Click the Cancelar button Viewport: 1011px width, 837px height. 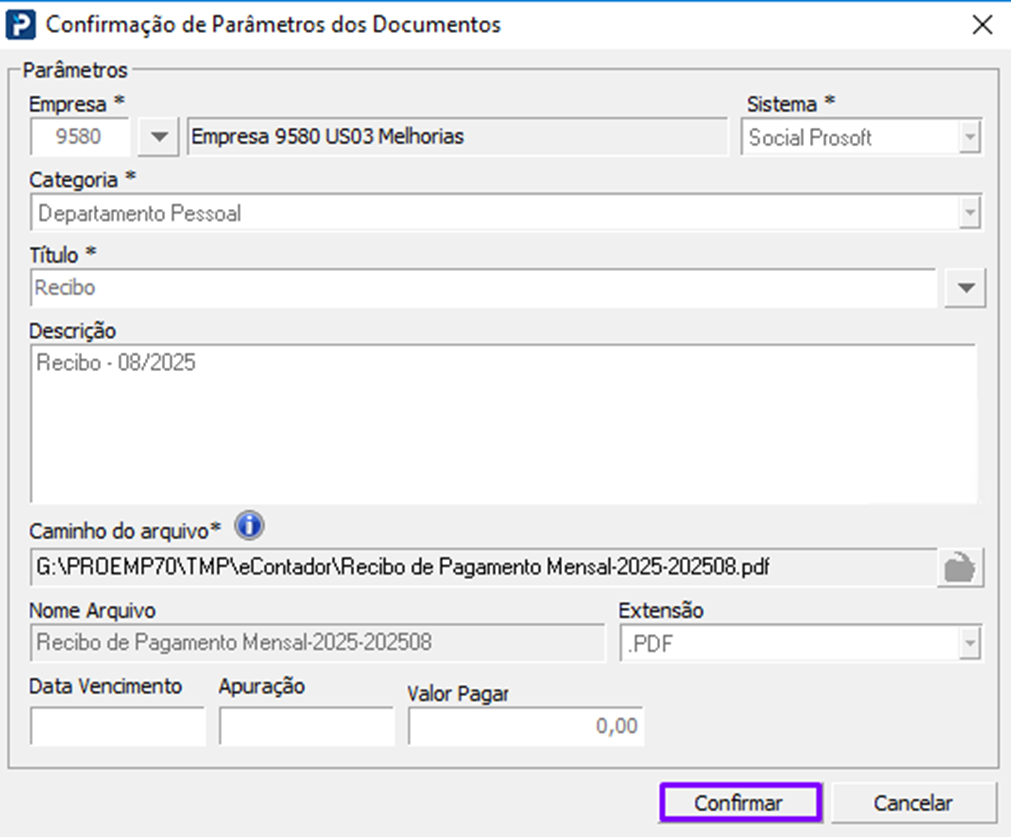(x=913, y=803)
